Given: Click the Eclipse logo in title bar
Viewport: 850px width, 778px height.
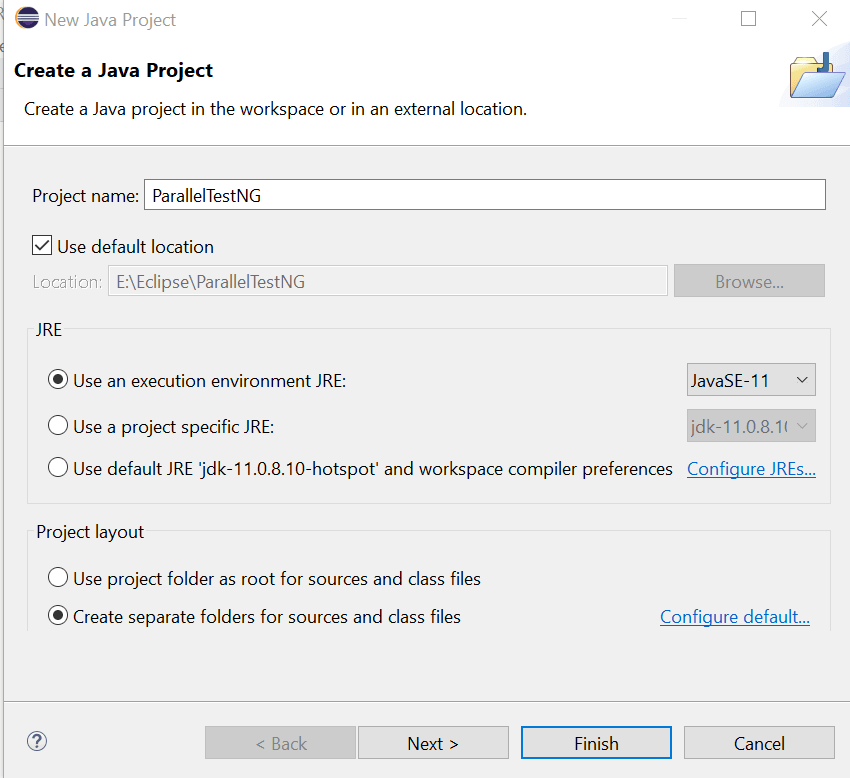Looking at the screenshot, I should 27,19.
